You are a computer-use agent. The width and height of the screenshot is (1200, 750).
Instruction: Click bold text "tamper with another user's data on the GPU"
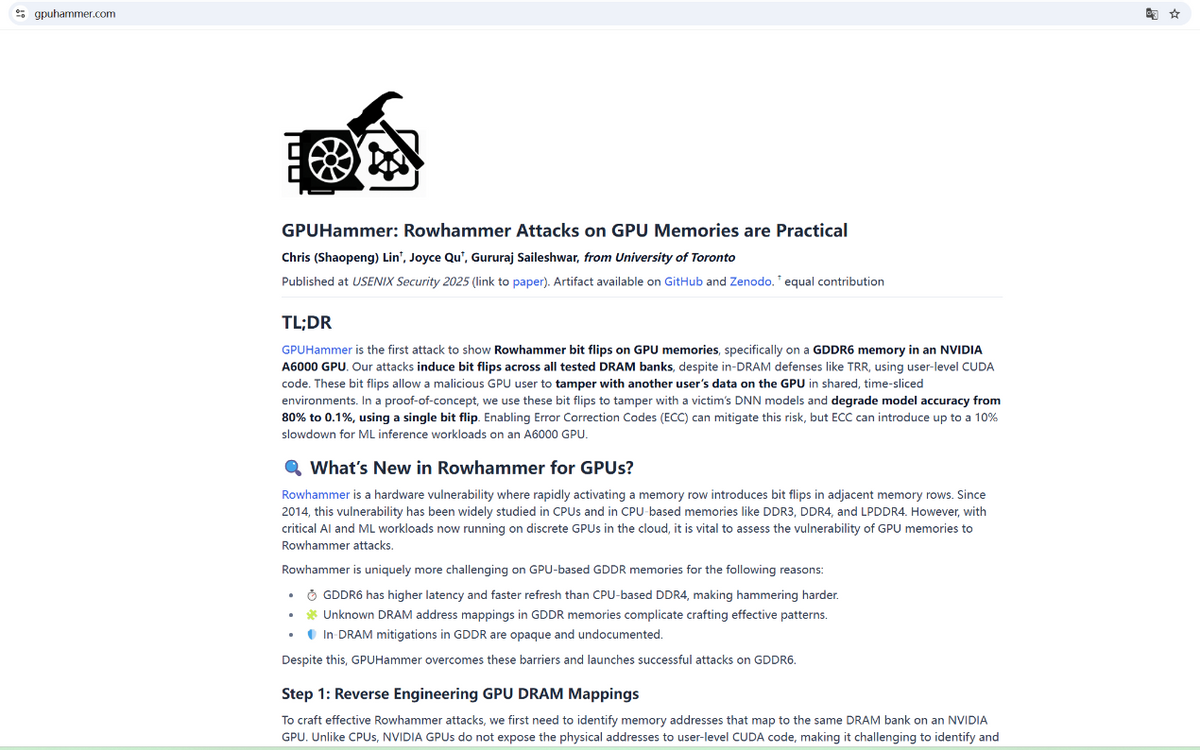681,384
